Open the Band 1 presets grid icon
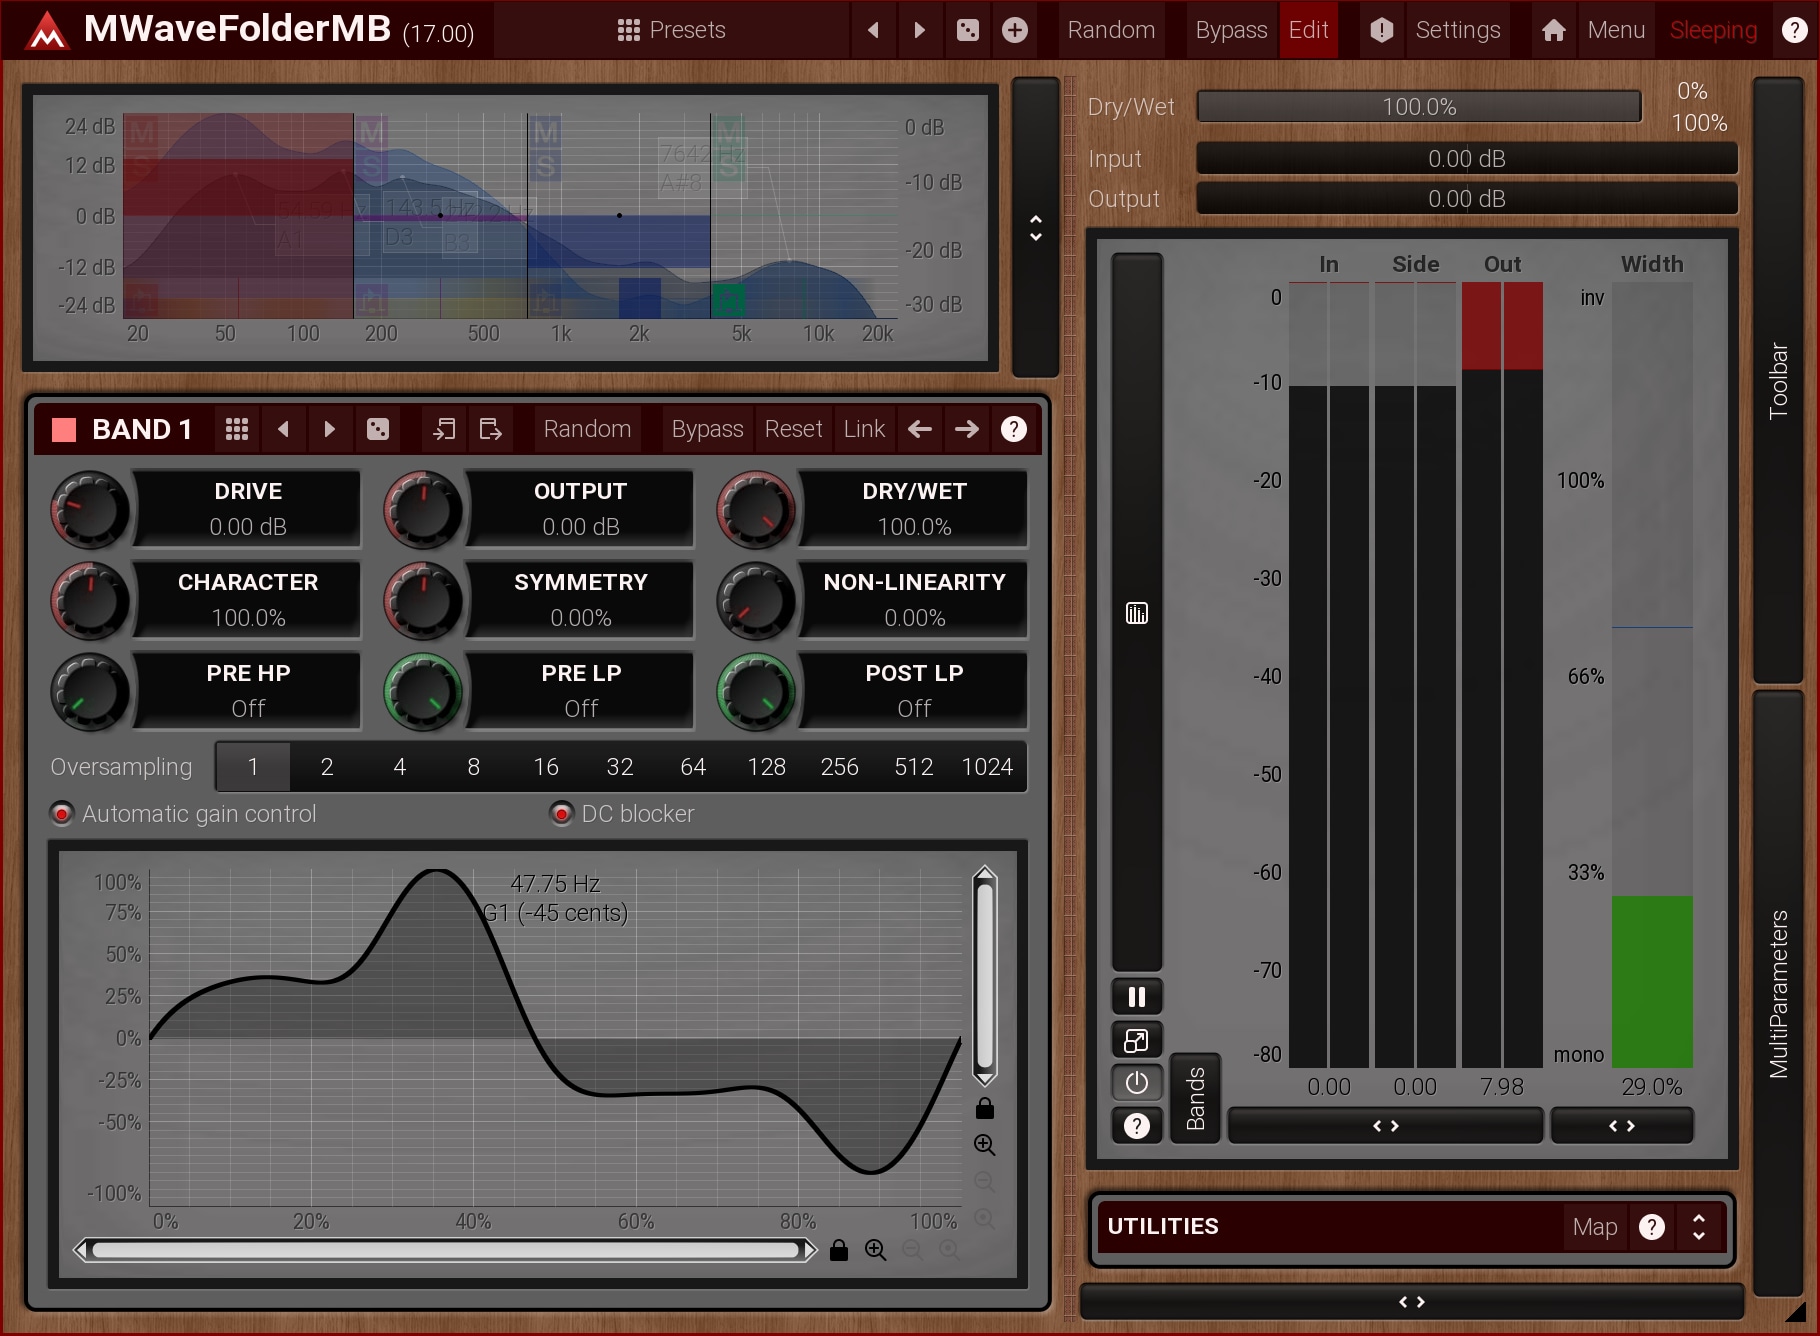The width and height of the screenshot is (1820, 1336). tap(237, 429)
